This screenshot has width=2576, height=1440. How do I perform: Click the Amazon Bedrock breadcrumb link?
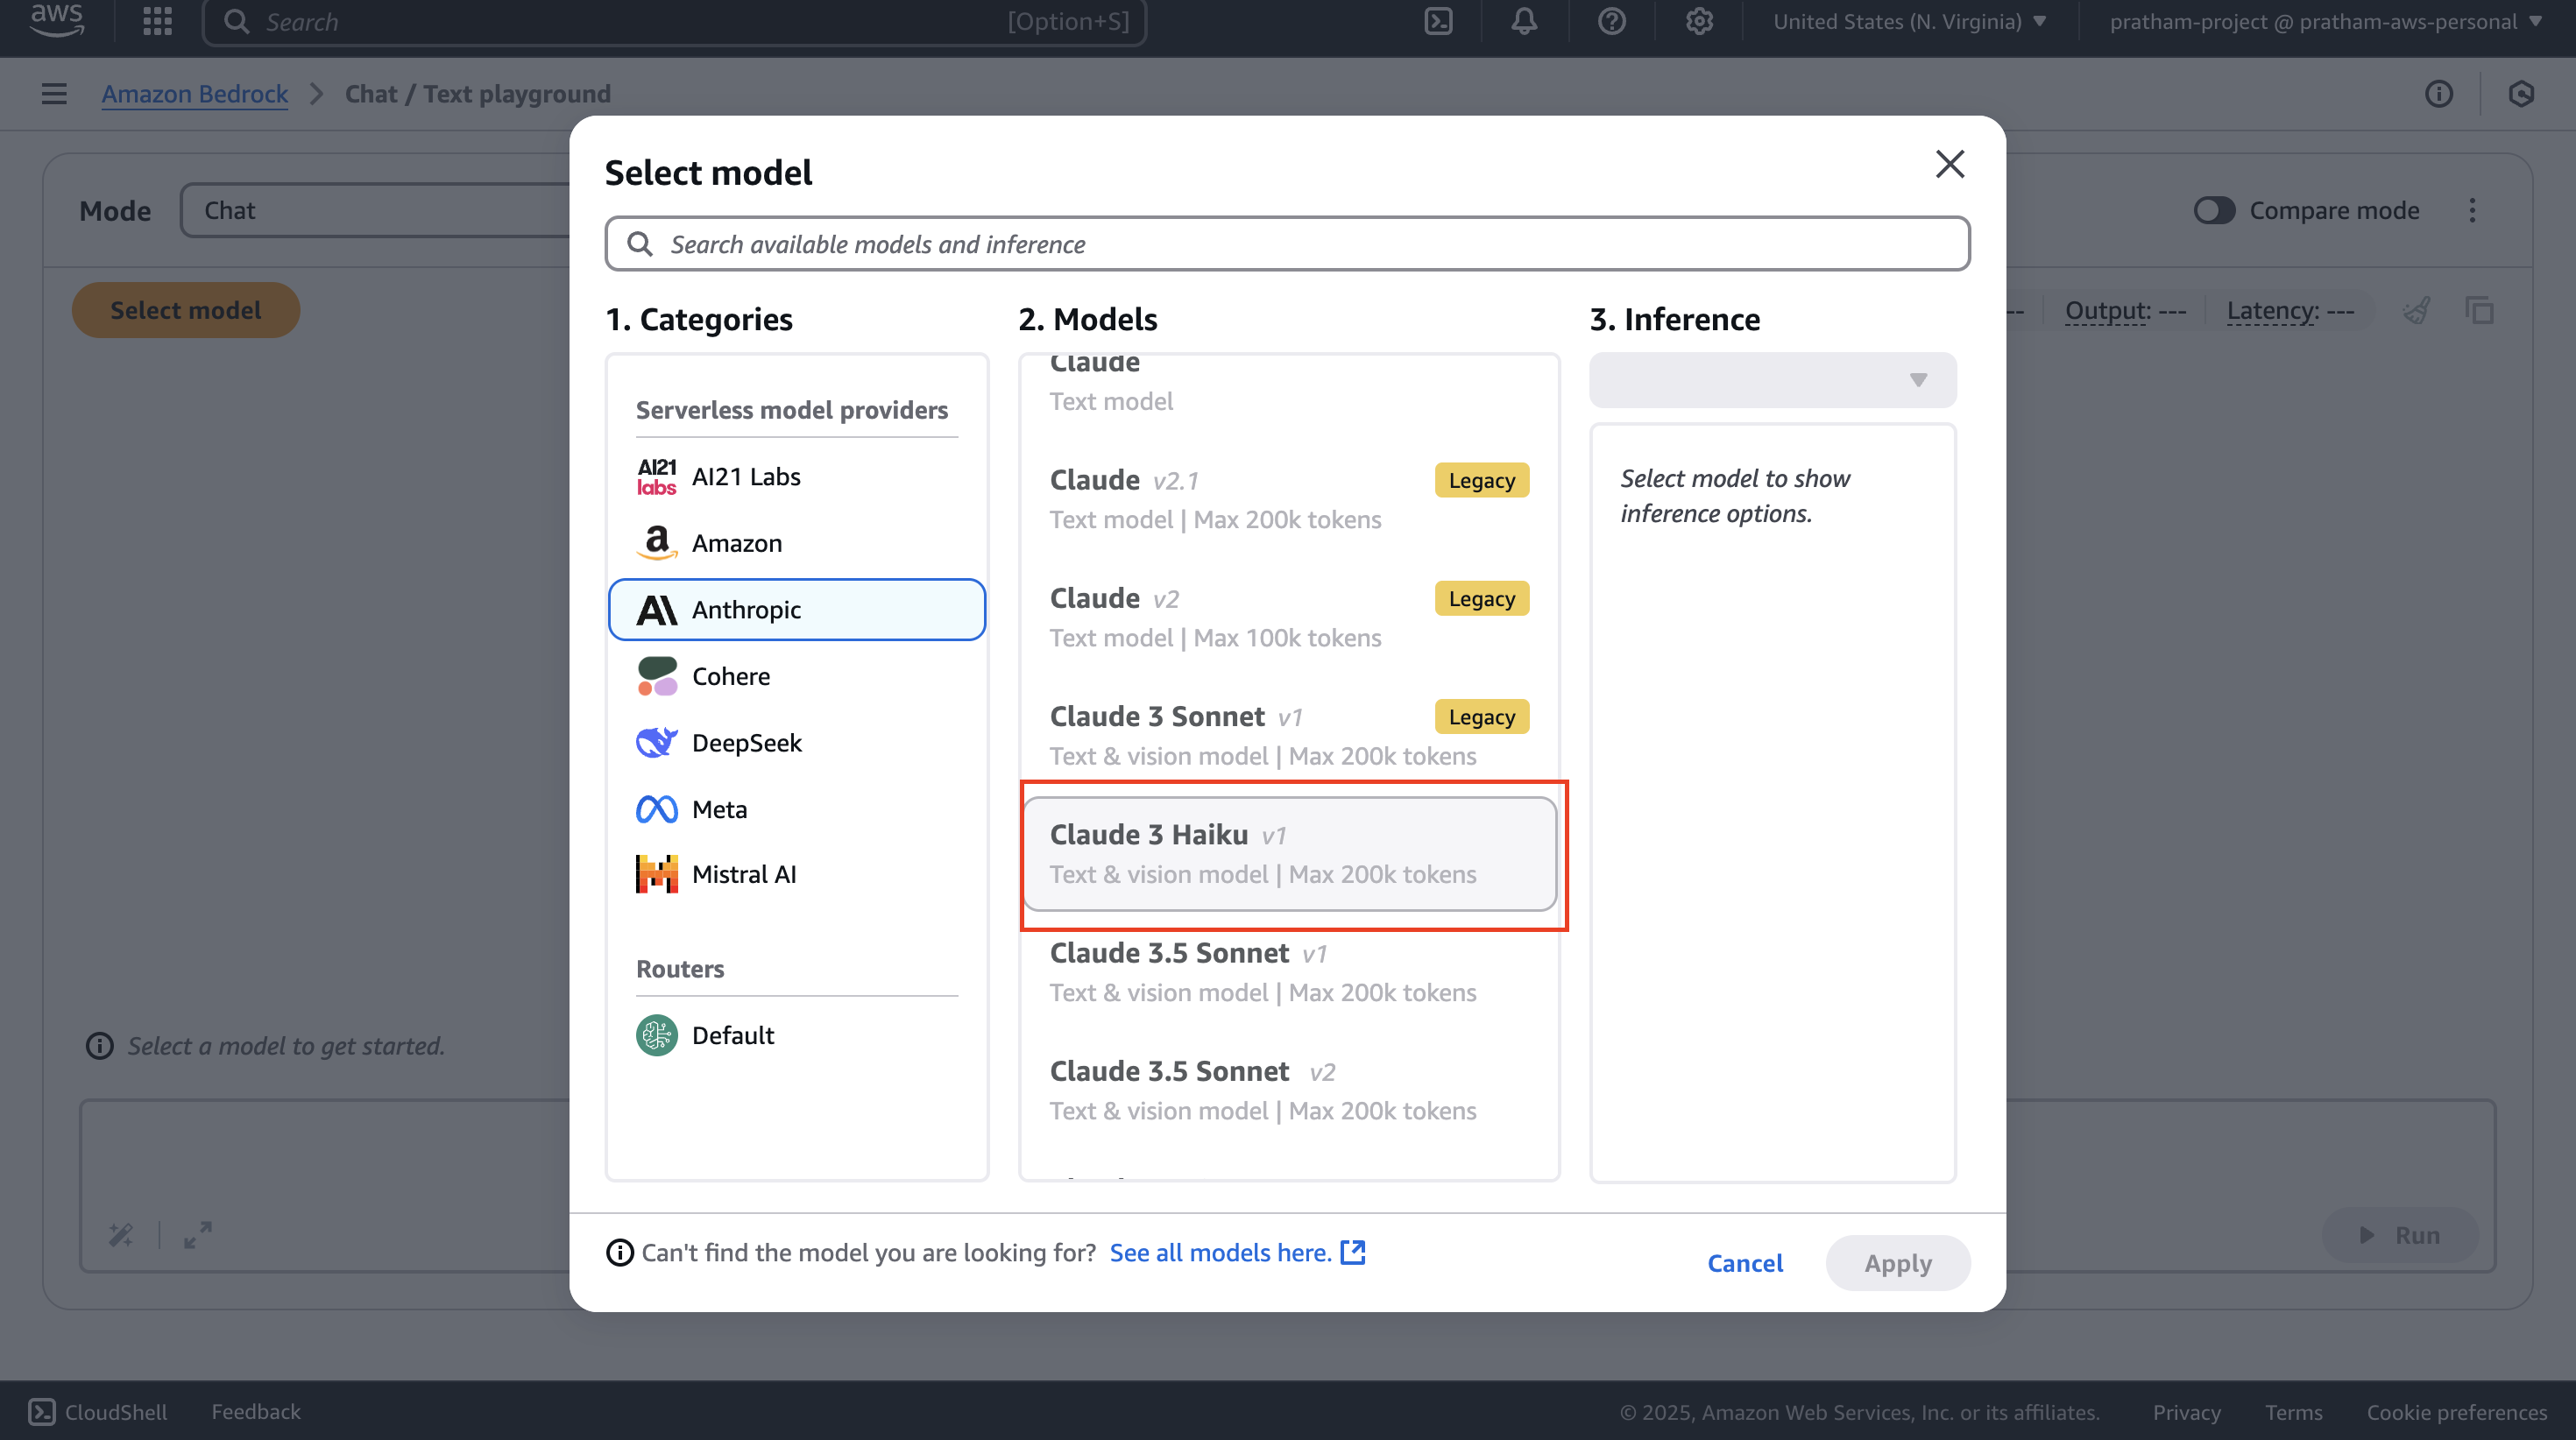pyautogui.click(x=194, y=94)
